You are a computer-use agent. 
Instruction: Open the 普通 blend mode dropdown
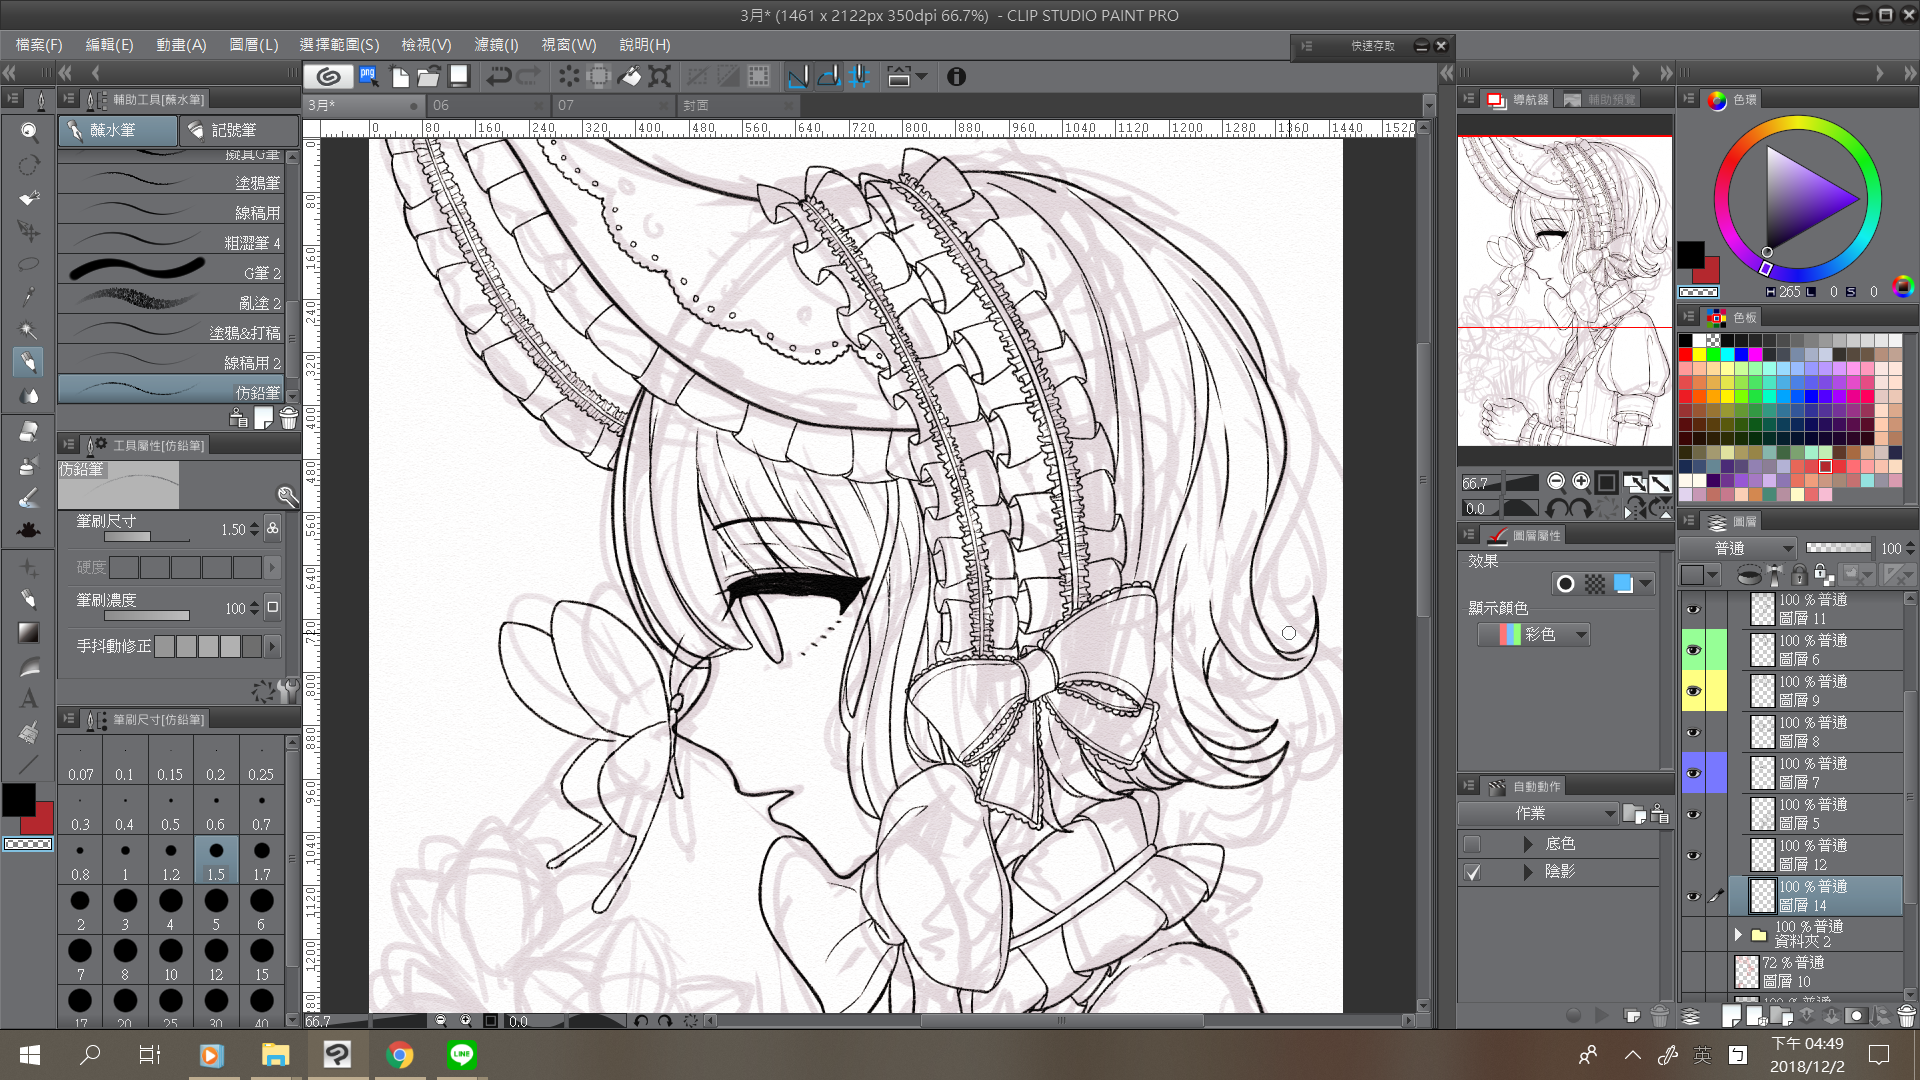click(x=1738, y=548)
